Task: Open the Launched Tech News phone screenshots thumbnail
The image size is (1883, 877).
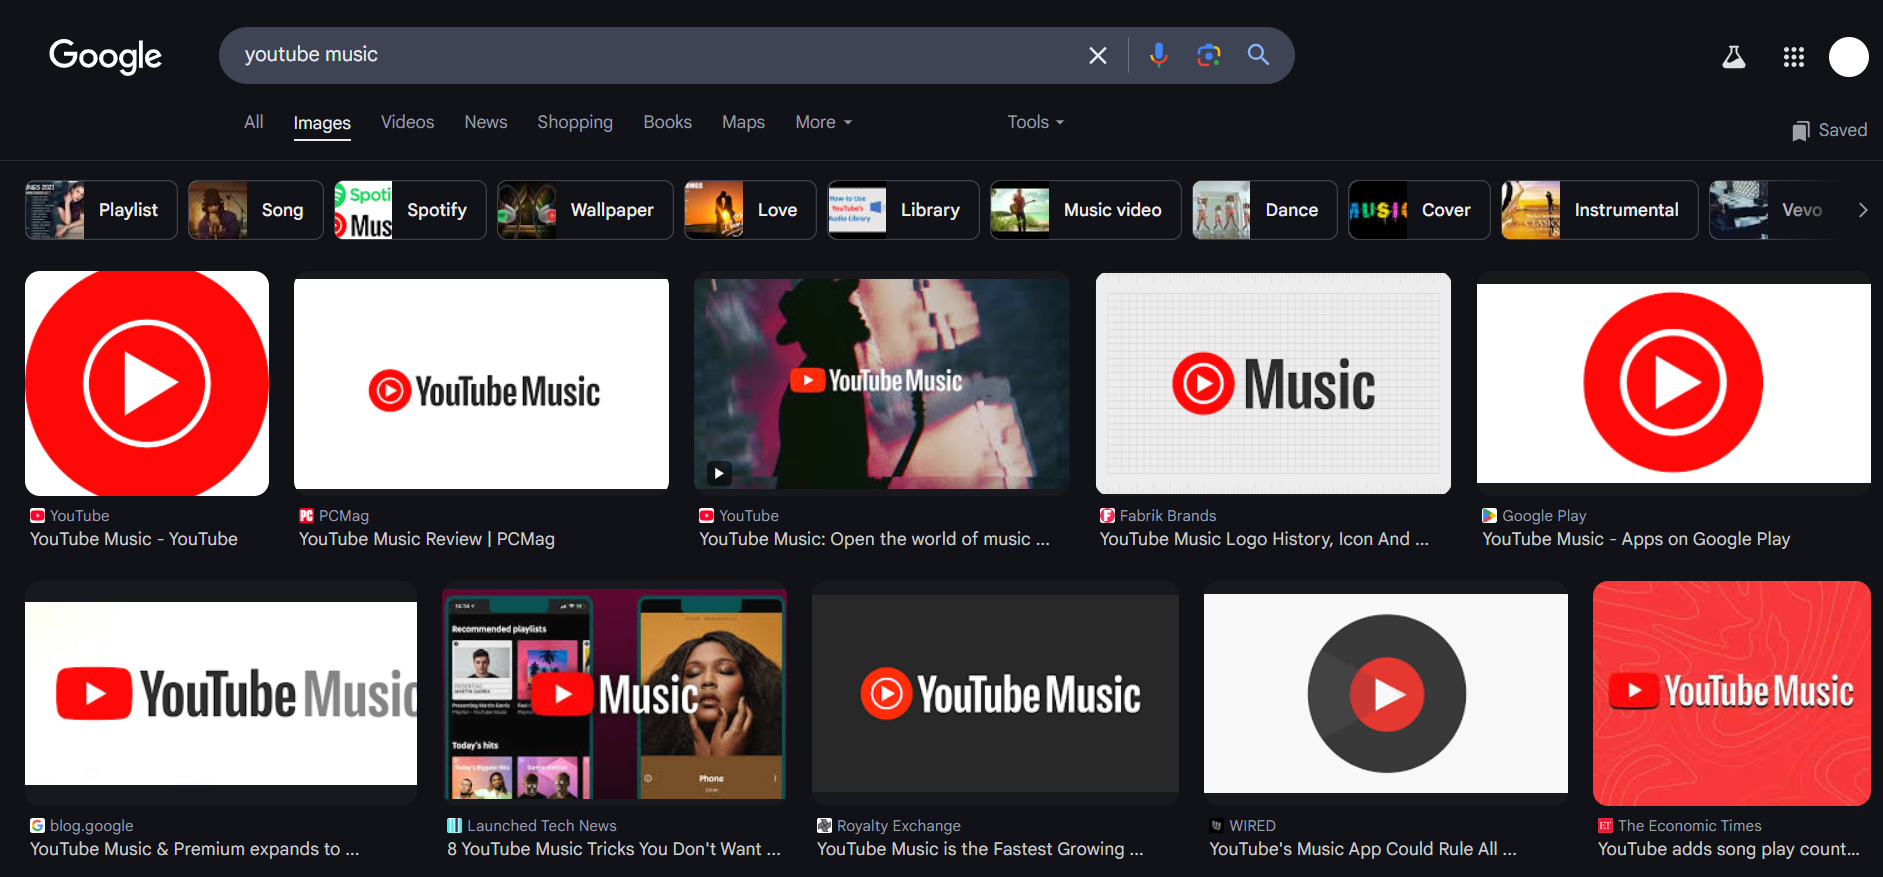Action: (x=614, y=693)
